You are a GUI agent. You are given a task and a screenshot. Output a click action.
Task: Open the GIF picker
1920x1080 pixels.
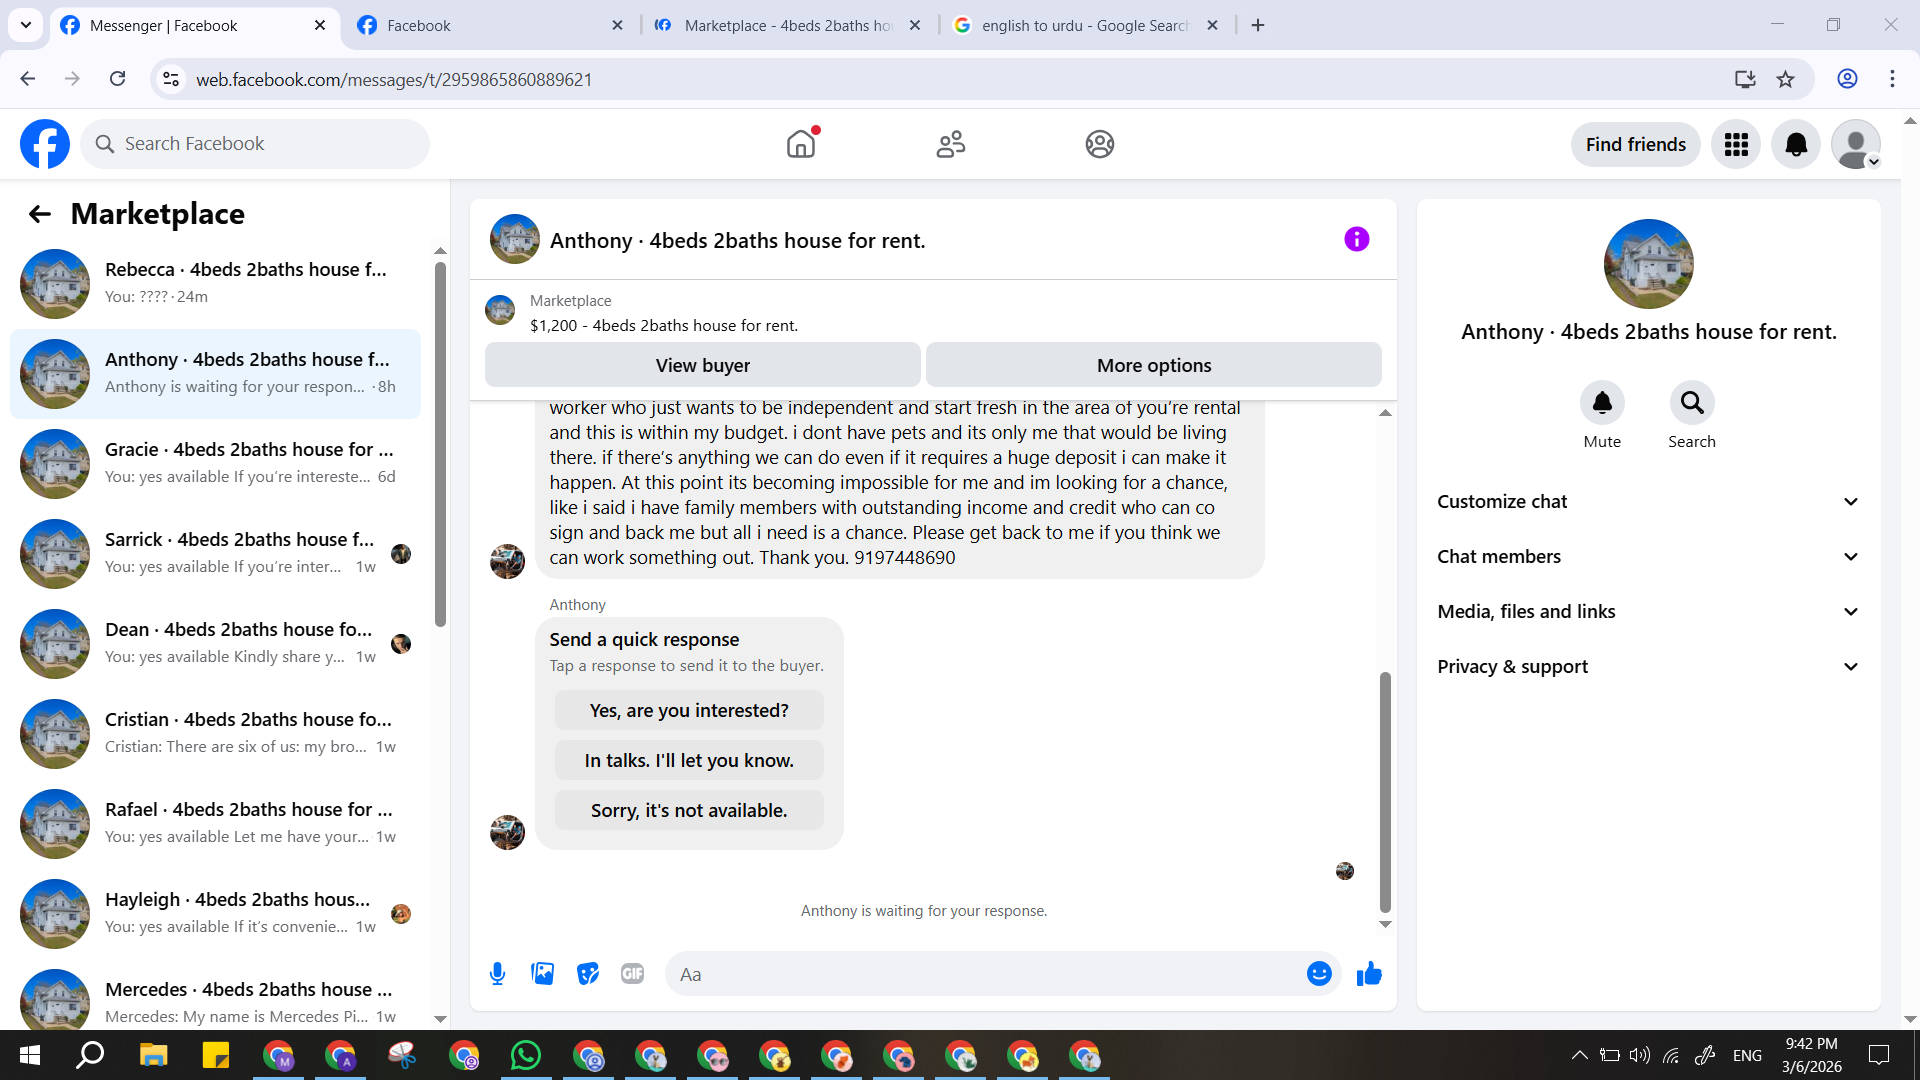[632, 973]
